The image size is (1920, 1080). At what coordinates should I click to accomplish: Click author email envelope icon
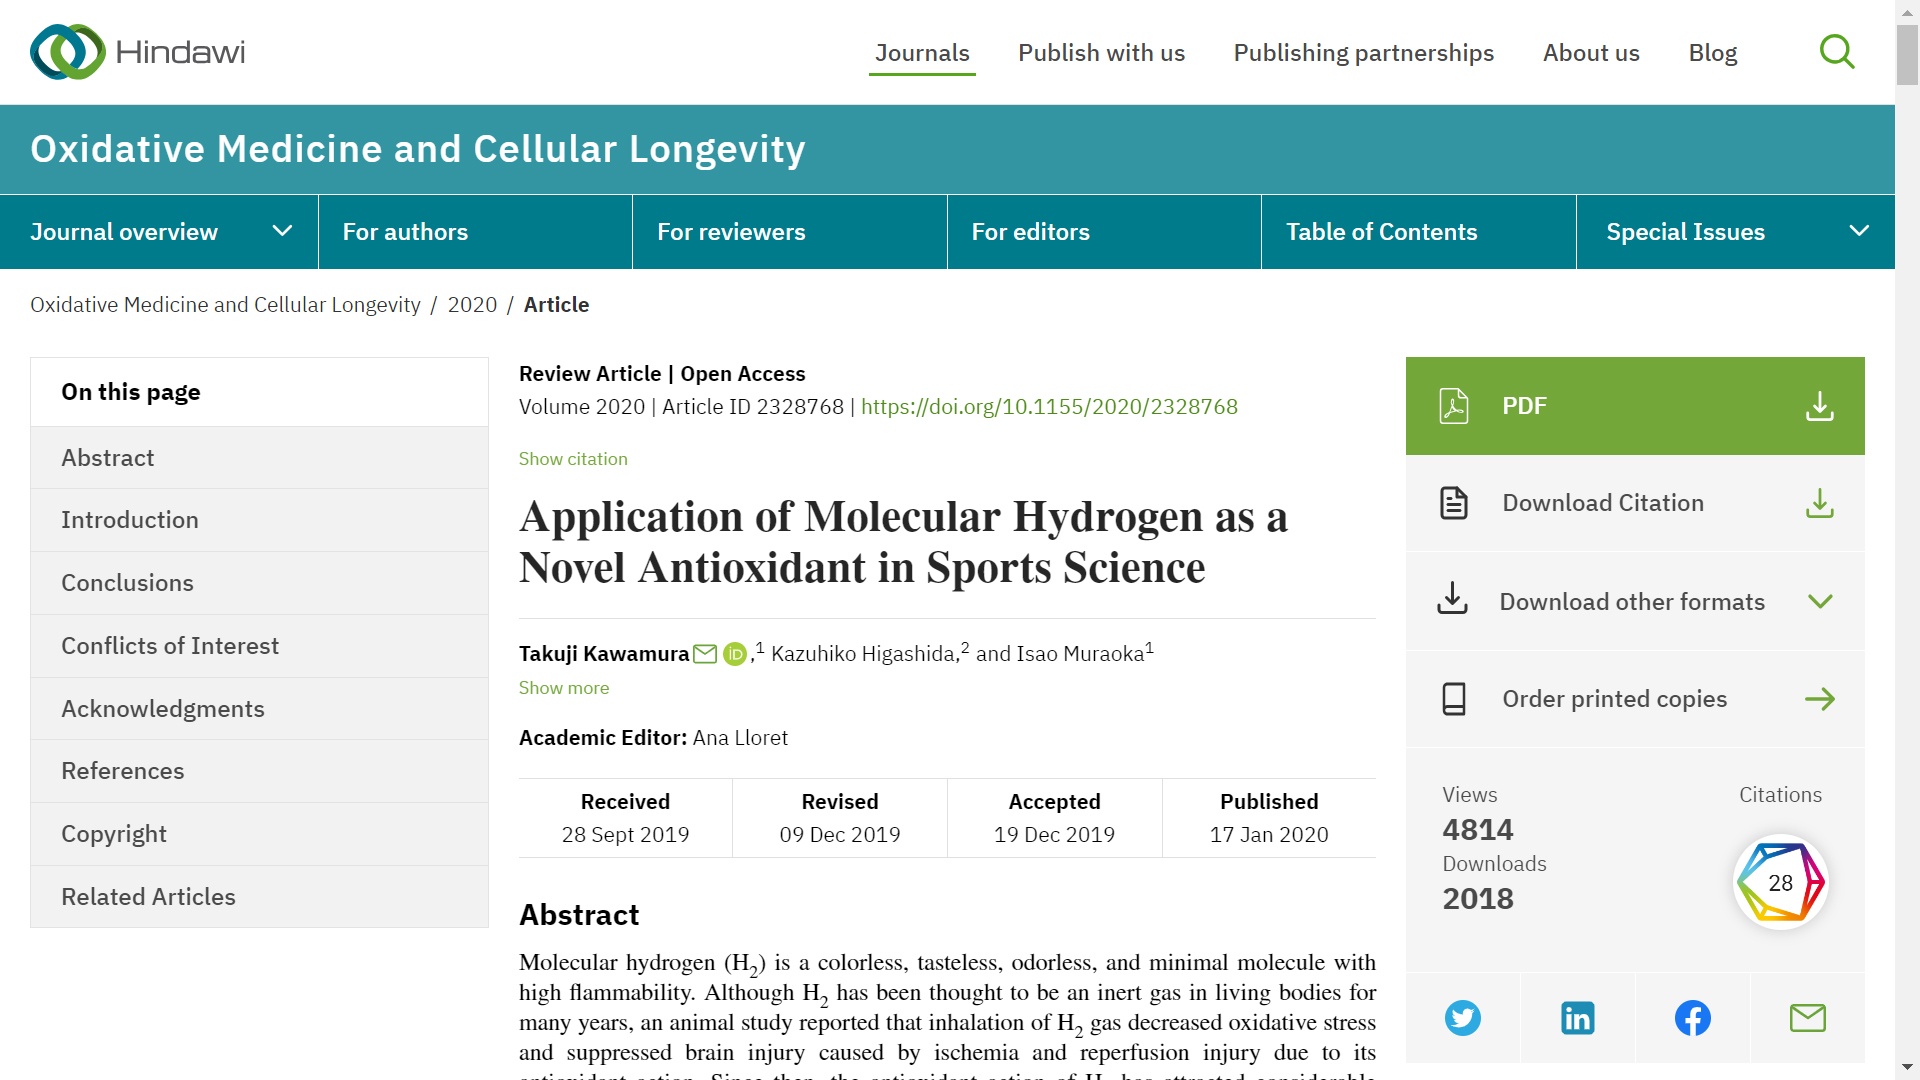pos(705,654)
